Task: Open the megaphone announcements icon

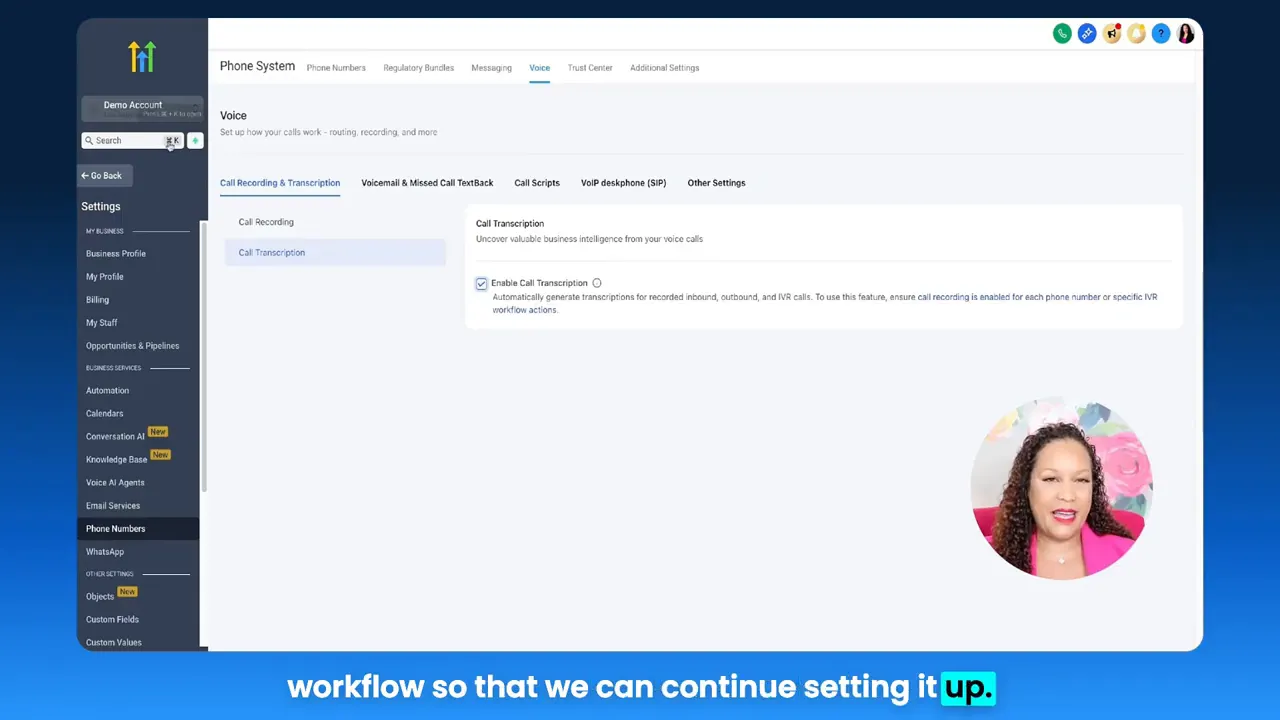Action: pos(1112,34)
